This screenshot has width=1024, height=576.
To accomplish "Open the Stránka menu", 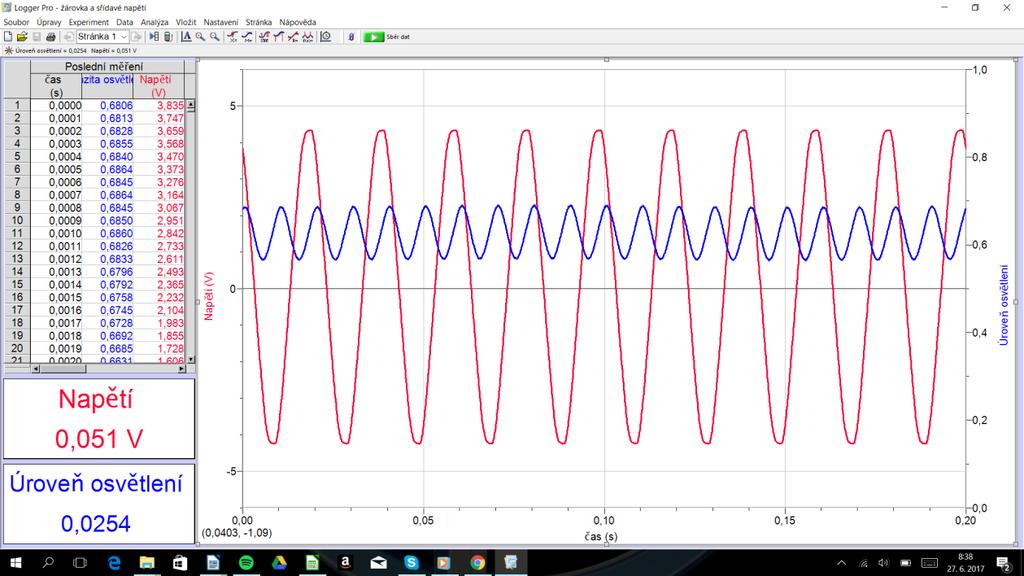I will coord(259,22).
